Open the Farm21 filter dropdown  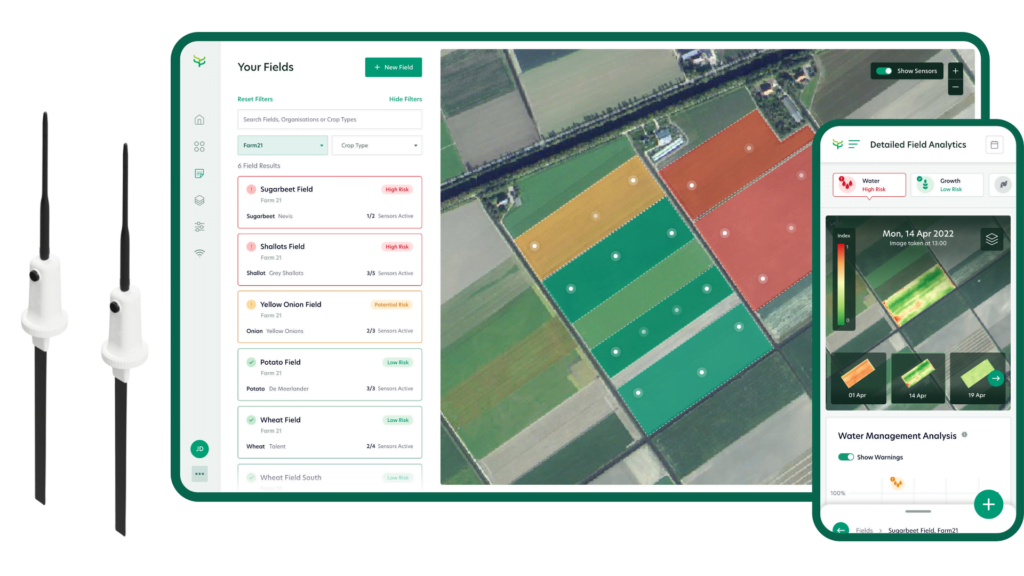click(281, 145)
